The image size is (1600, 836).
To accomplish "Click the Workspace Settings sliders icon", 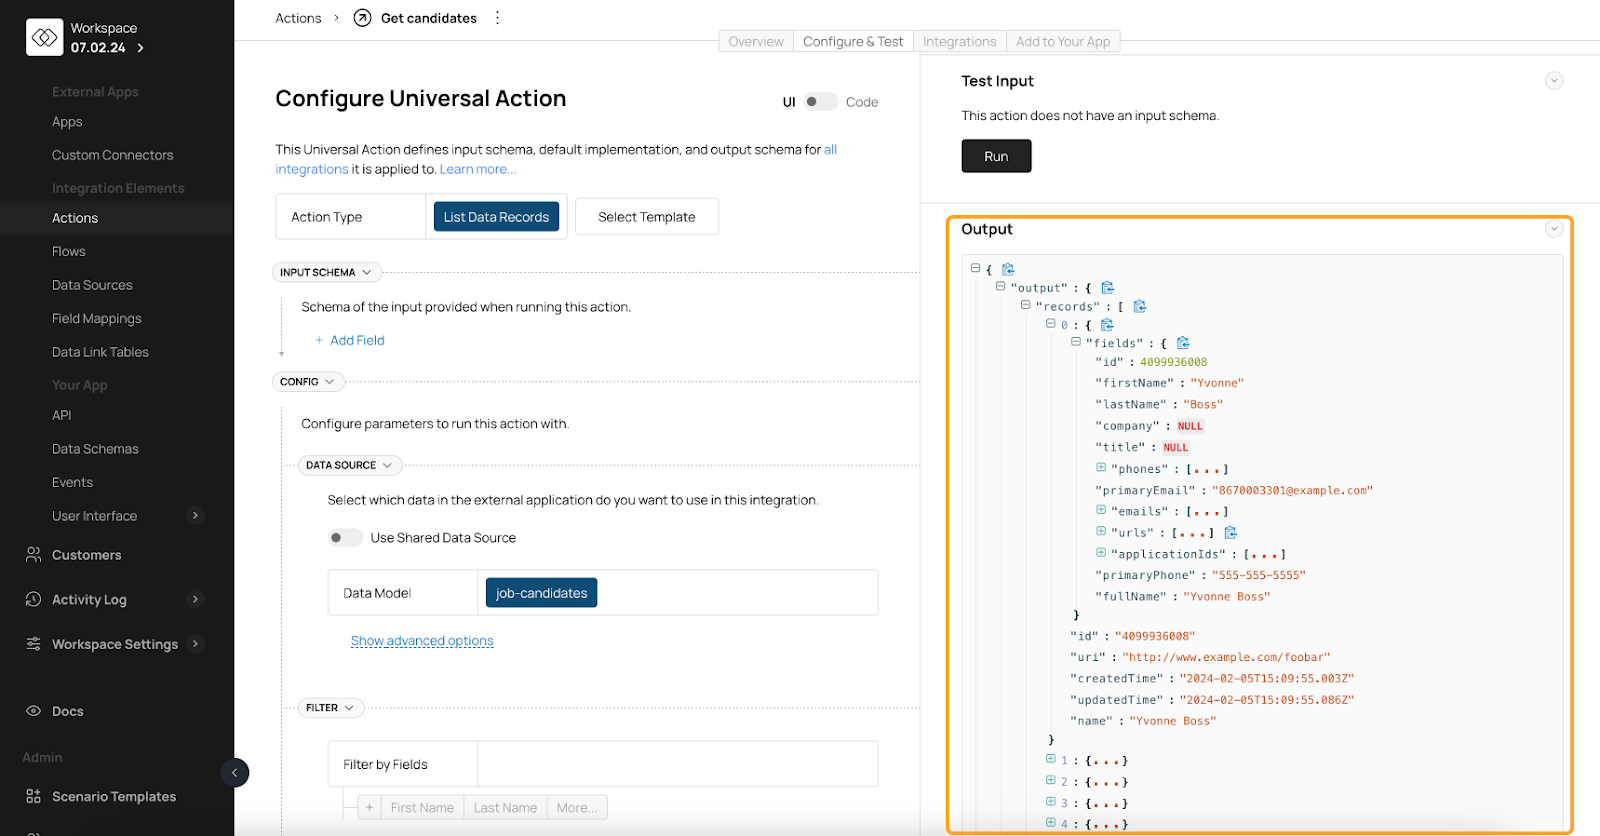I will (x=34, y=643).
